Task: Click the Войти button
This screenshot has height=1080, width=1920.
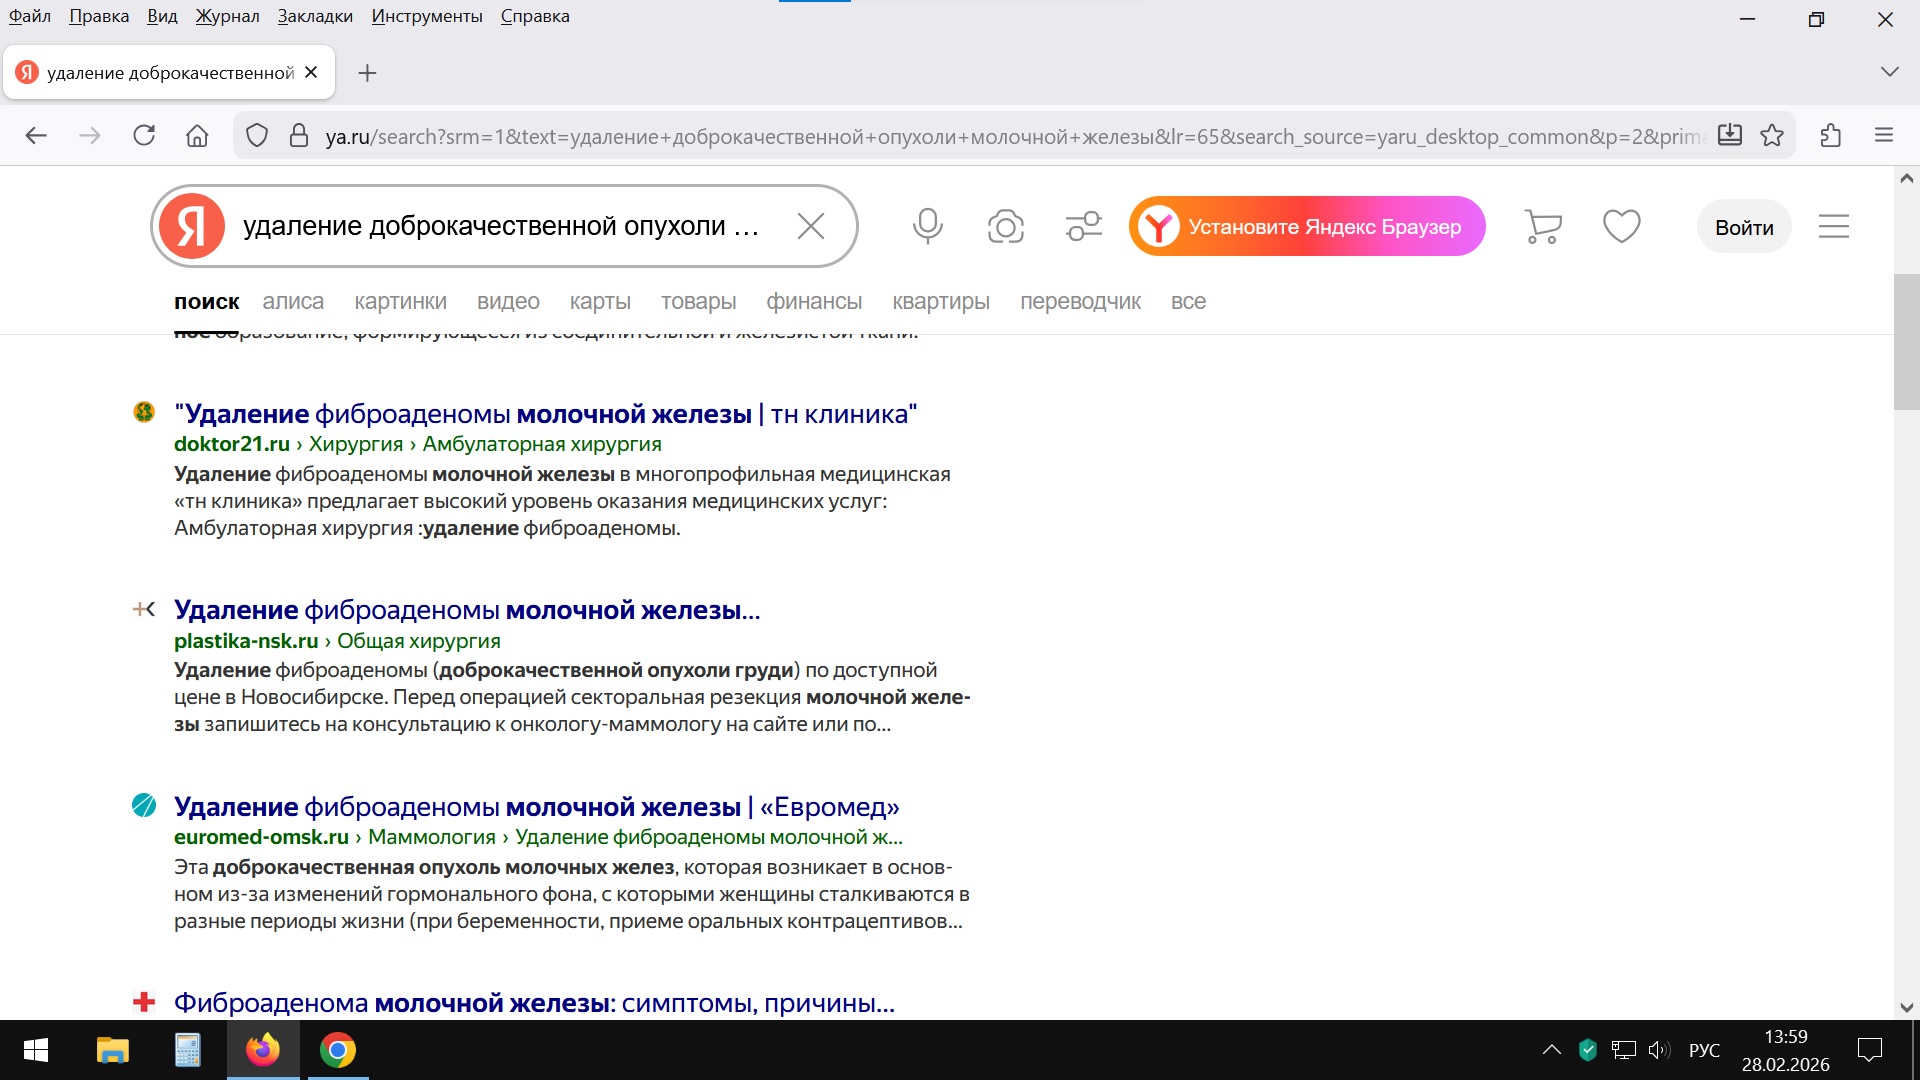Action: tap(1743, 227)
